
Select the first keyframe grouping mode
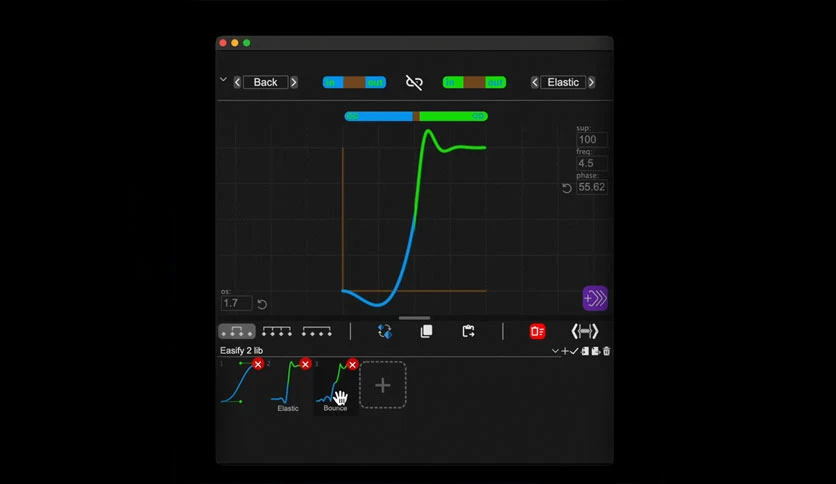[237, 331]
